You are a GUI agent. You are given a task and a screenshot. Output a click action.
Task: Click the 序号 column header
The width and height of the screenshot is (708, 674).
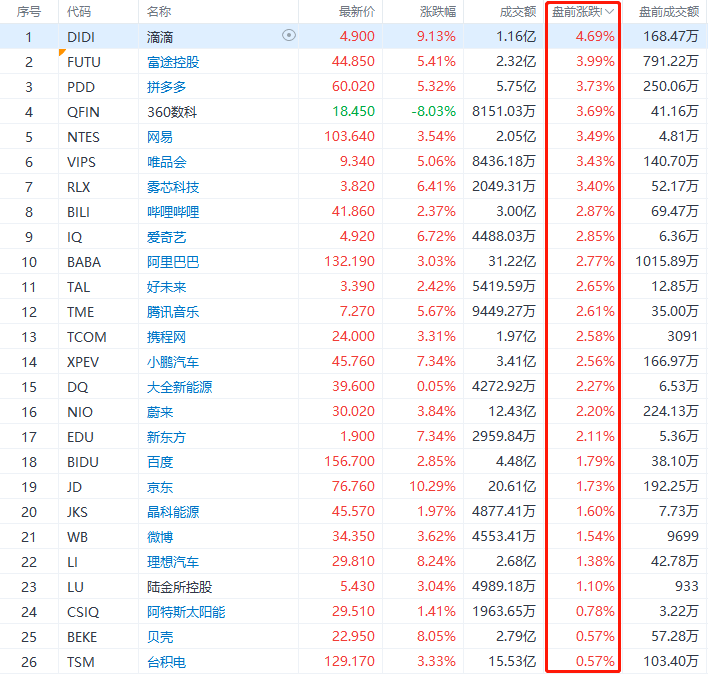(29, 12)
